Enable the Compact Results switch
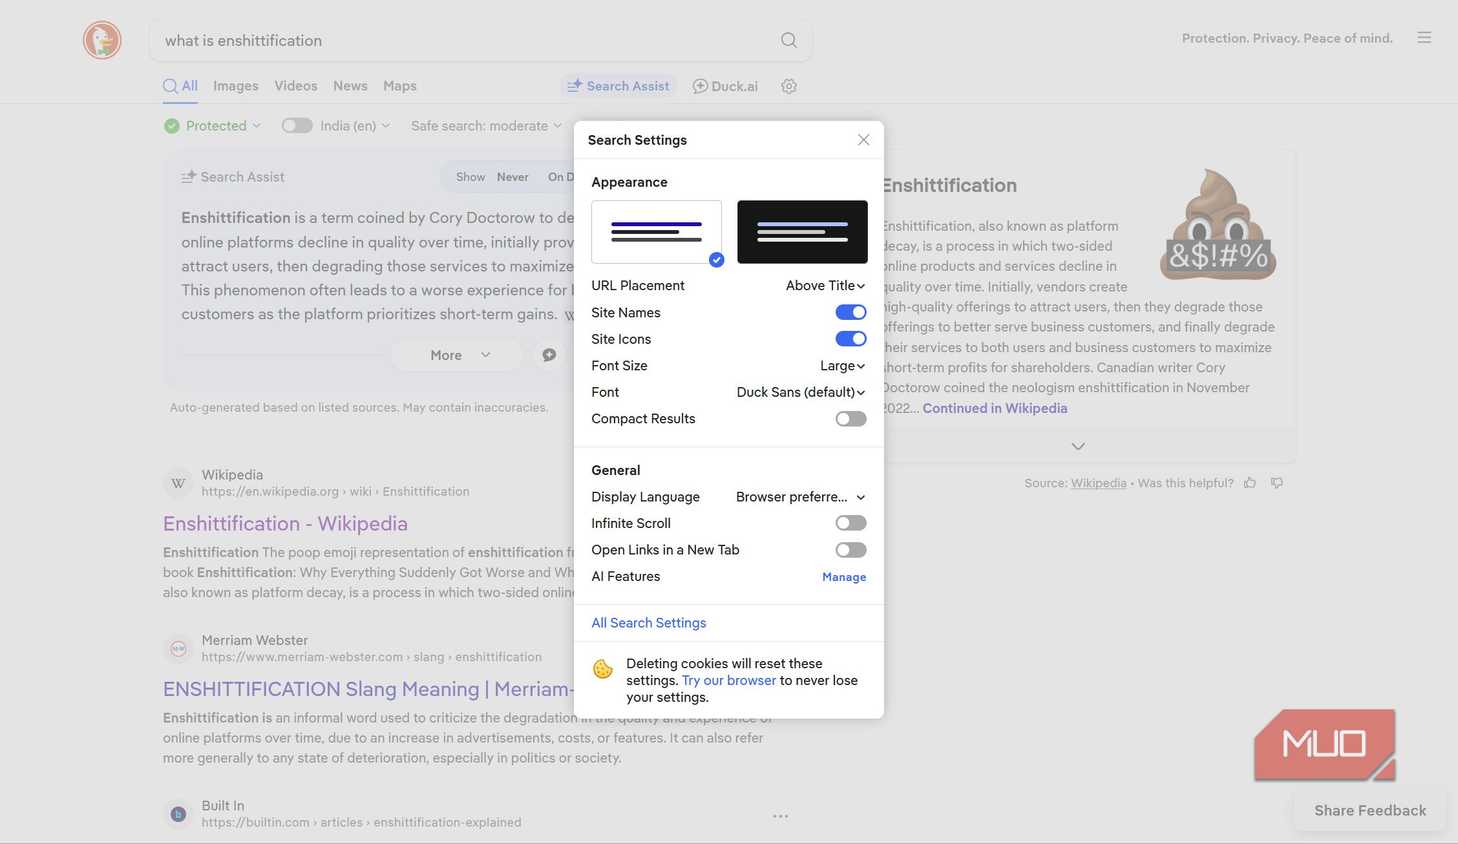 [851, 419]
